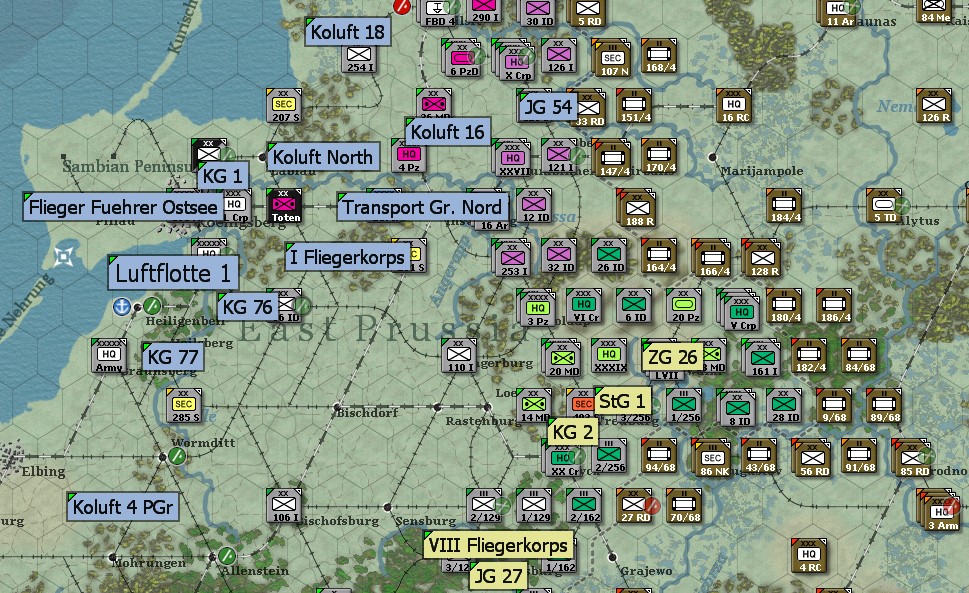Select the 56 RD Soviet rifle division
Screen dimensions: 969x593
point(812,458)
